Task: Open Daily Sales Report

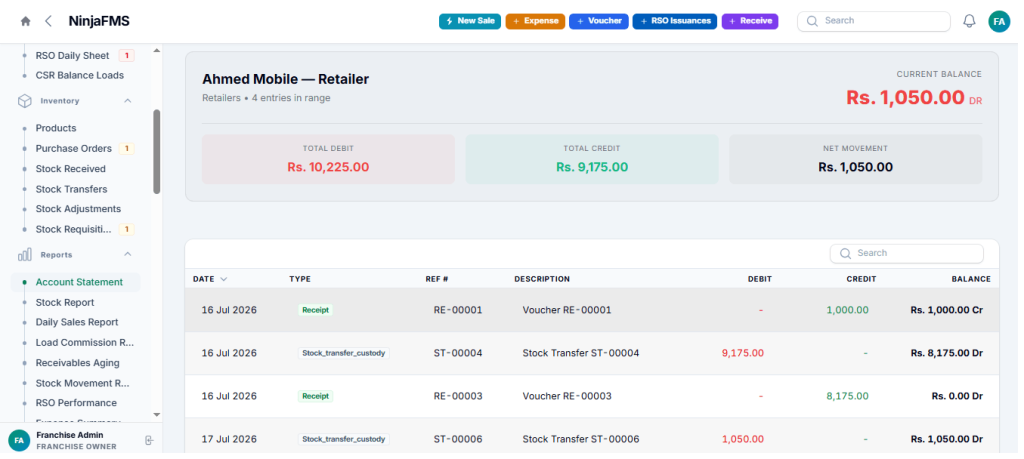Action: tap(77, 322)
